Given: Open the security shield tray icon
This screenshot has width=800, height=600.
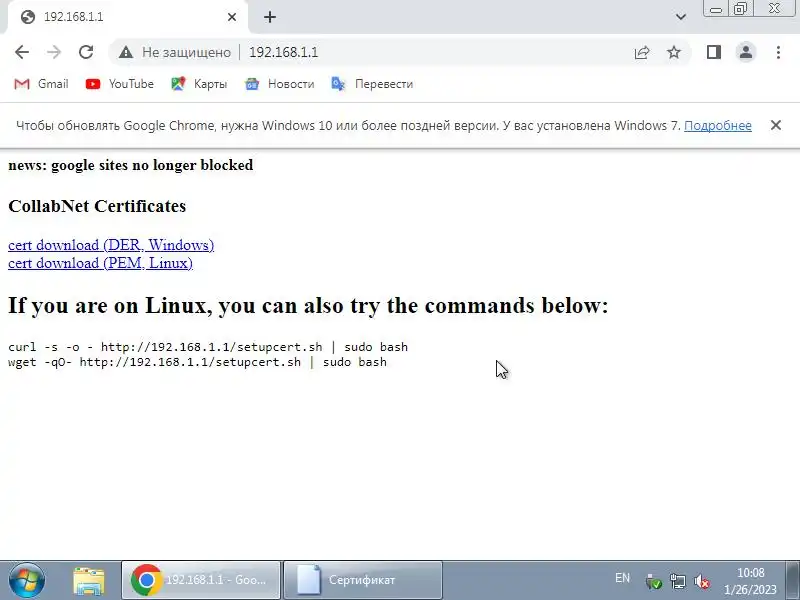Looking at the screenshot, I should (x=653, y=581).
